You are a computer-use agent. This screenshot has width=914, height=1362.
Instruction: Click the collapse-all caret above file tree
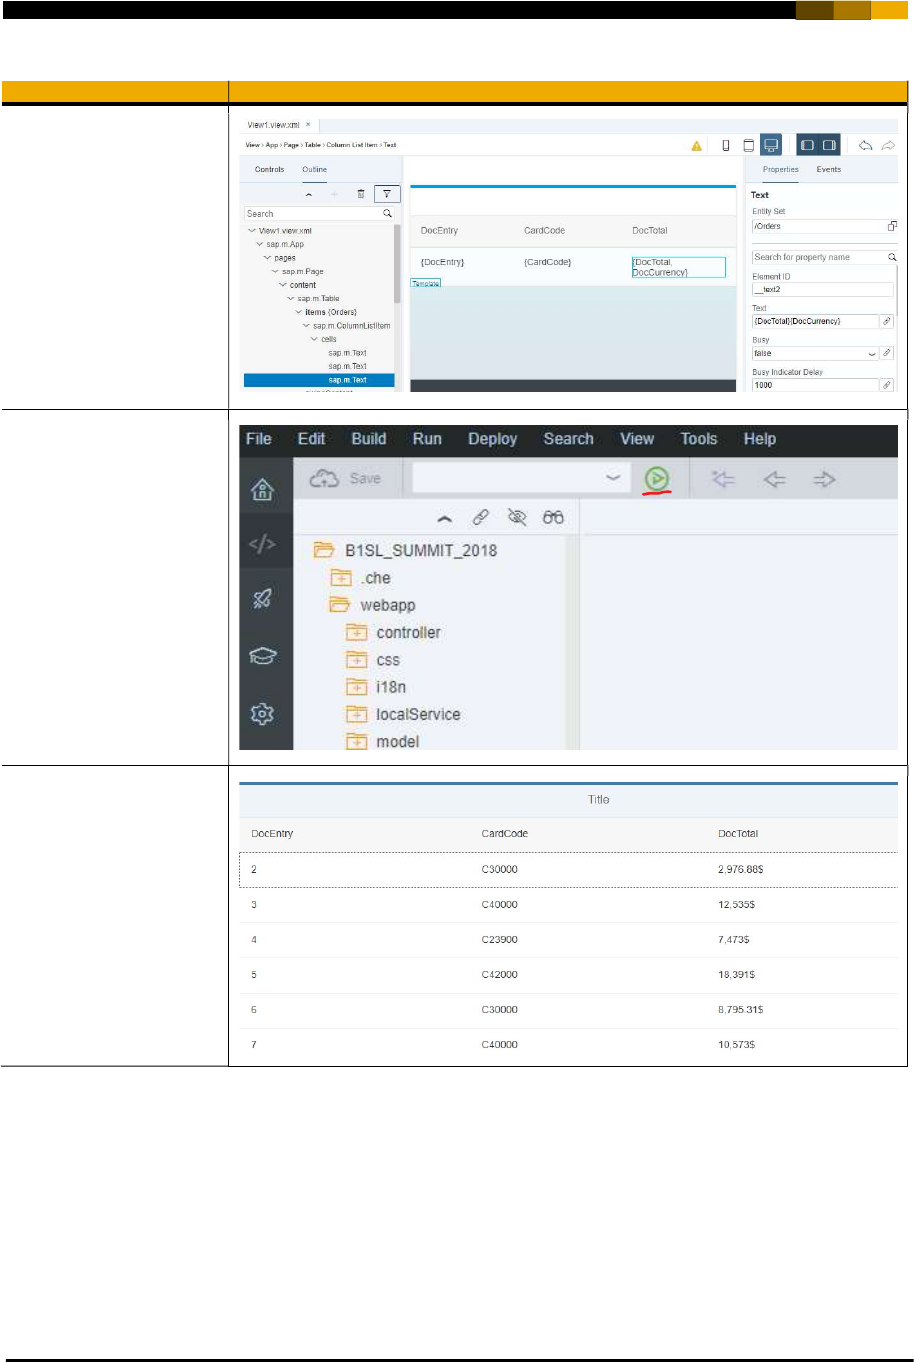click(445, 518)
